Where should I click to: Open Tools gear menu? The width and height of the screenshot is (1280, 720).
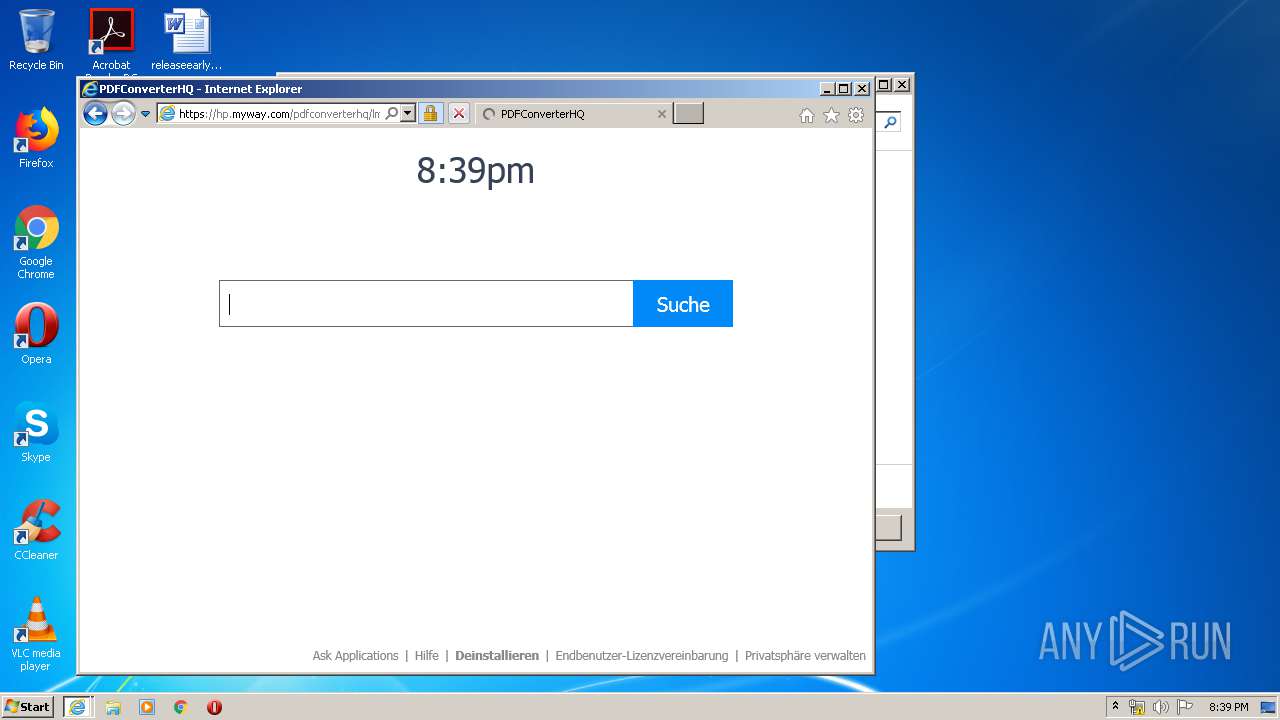[x=856, y=116]
